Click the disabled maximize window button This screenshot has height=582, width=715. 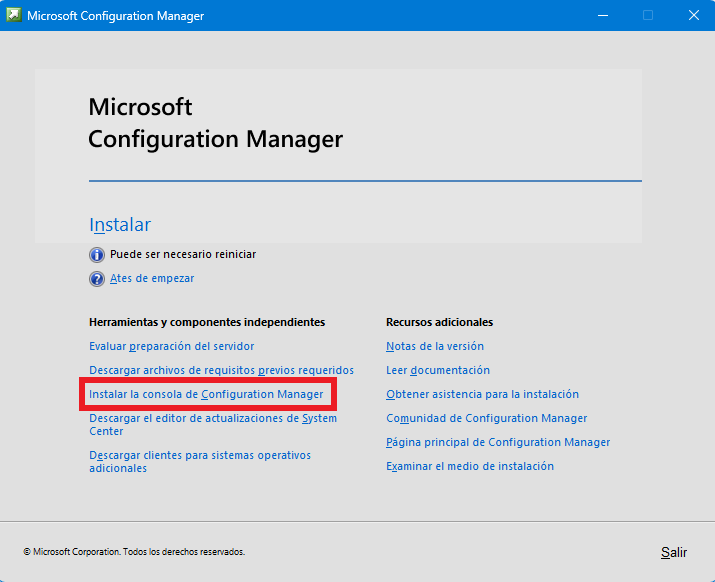648,16
